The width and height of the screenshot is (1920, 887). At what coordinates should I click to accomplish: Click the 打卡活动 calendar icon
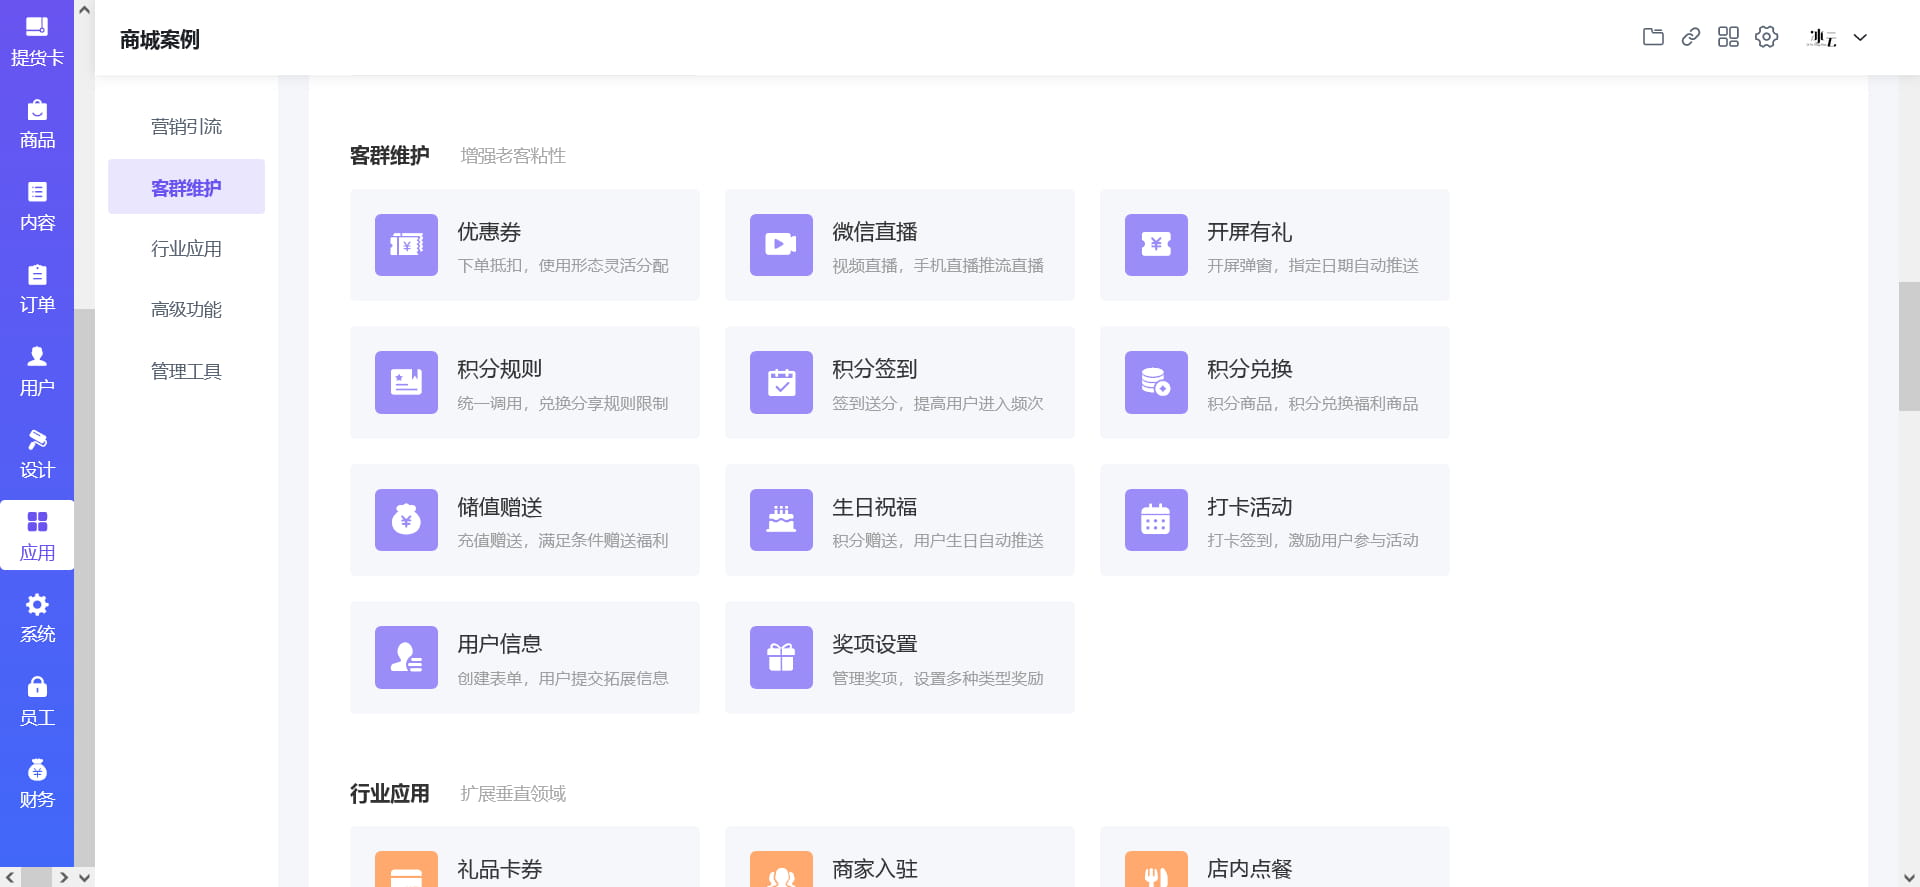click(x=1156, y=520)
